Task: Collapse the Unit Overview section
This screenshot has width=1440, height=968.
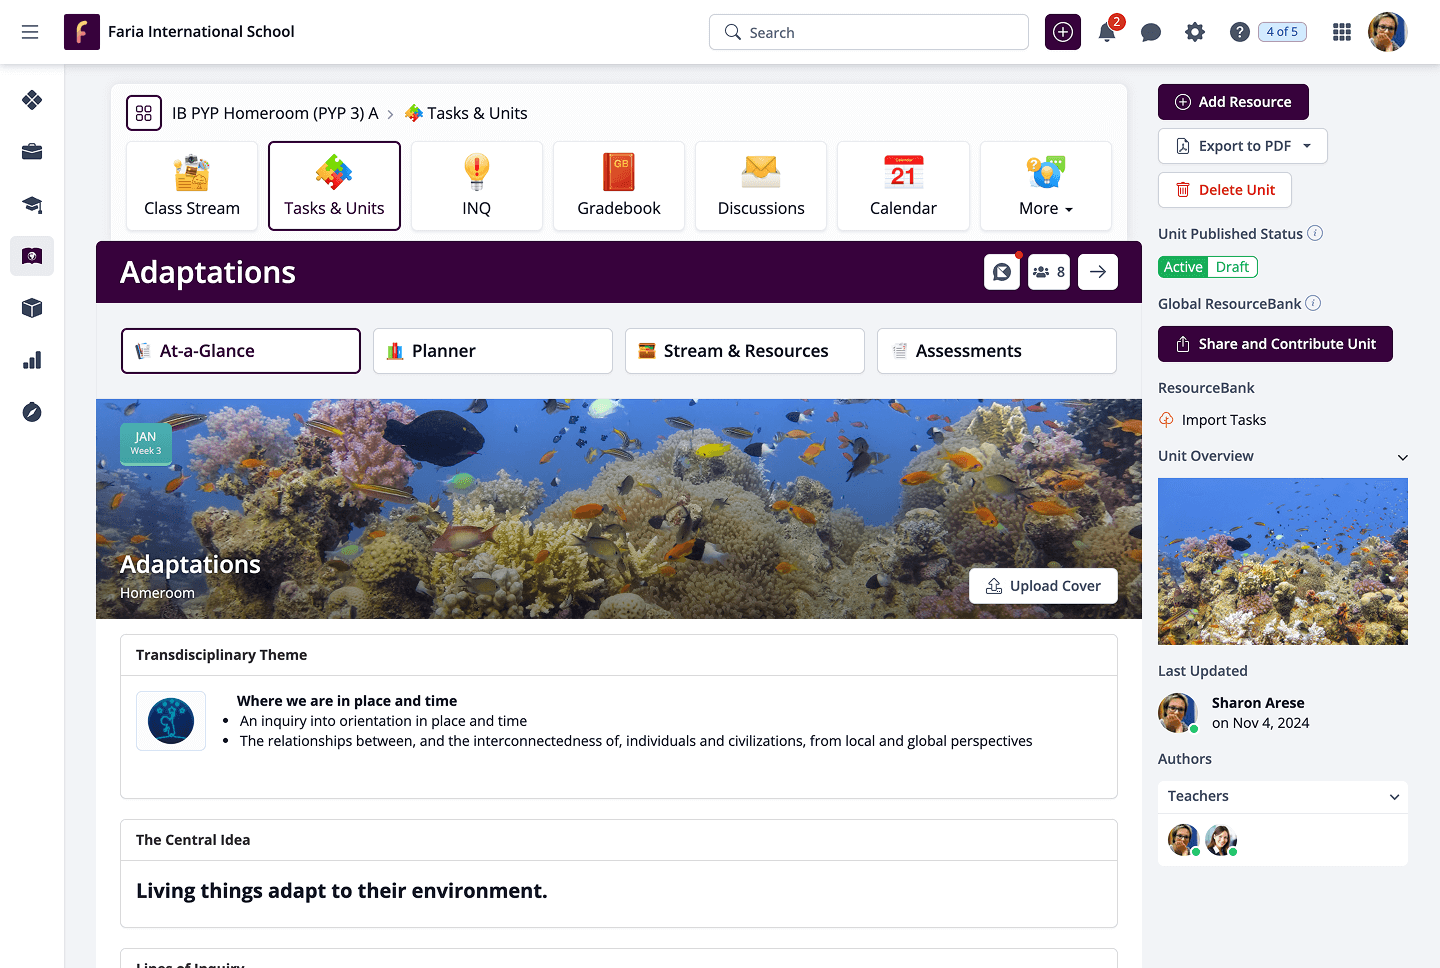Action: 1402,457
